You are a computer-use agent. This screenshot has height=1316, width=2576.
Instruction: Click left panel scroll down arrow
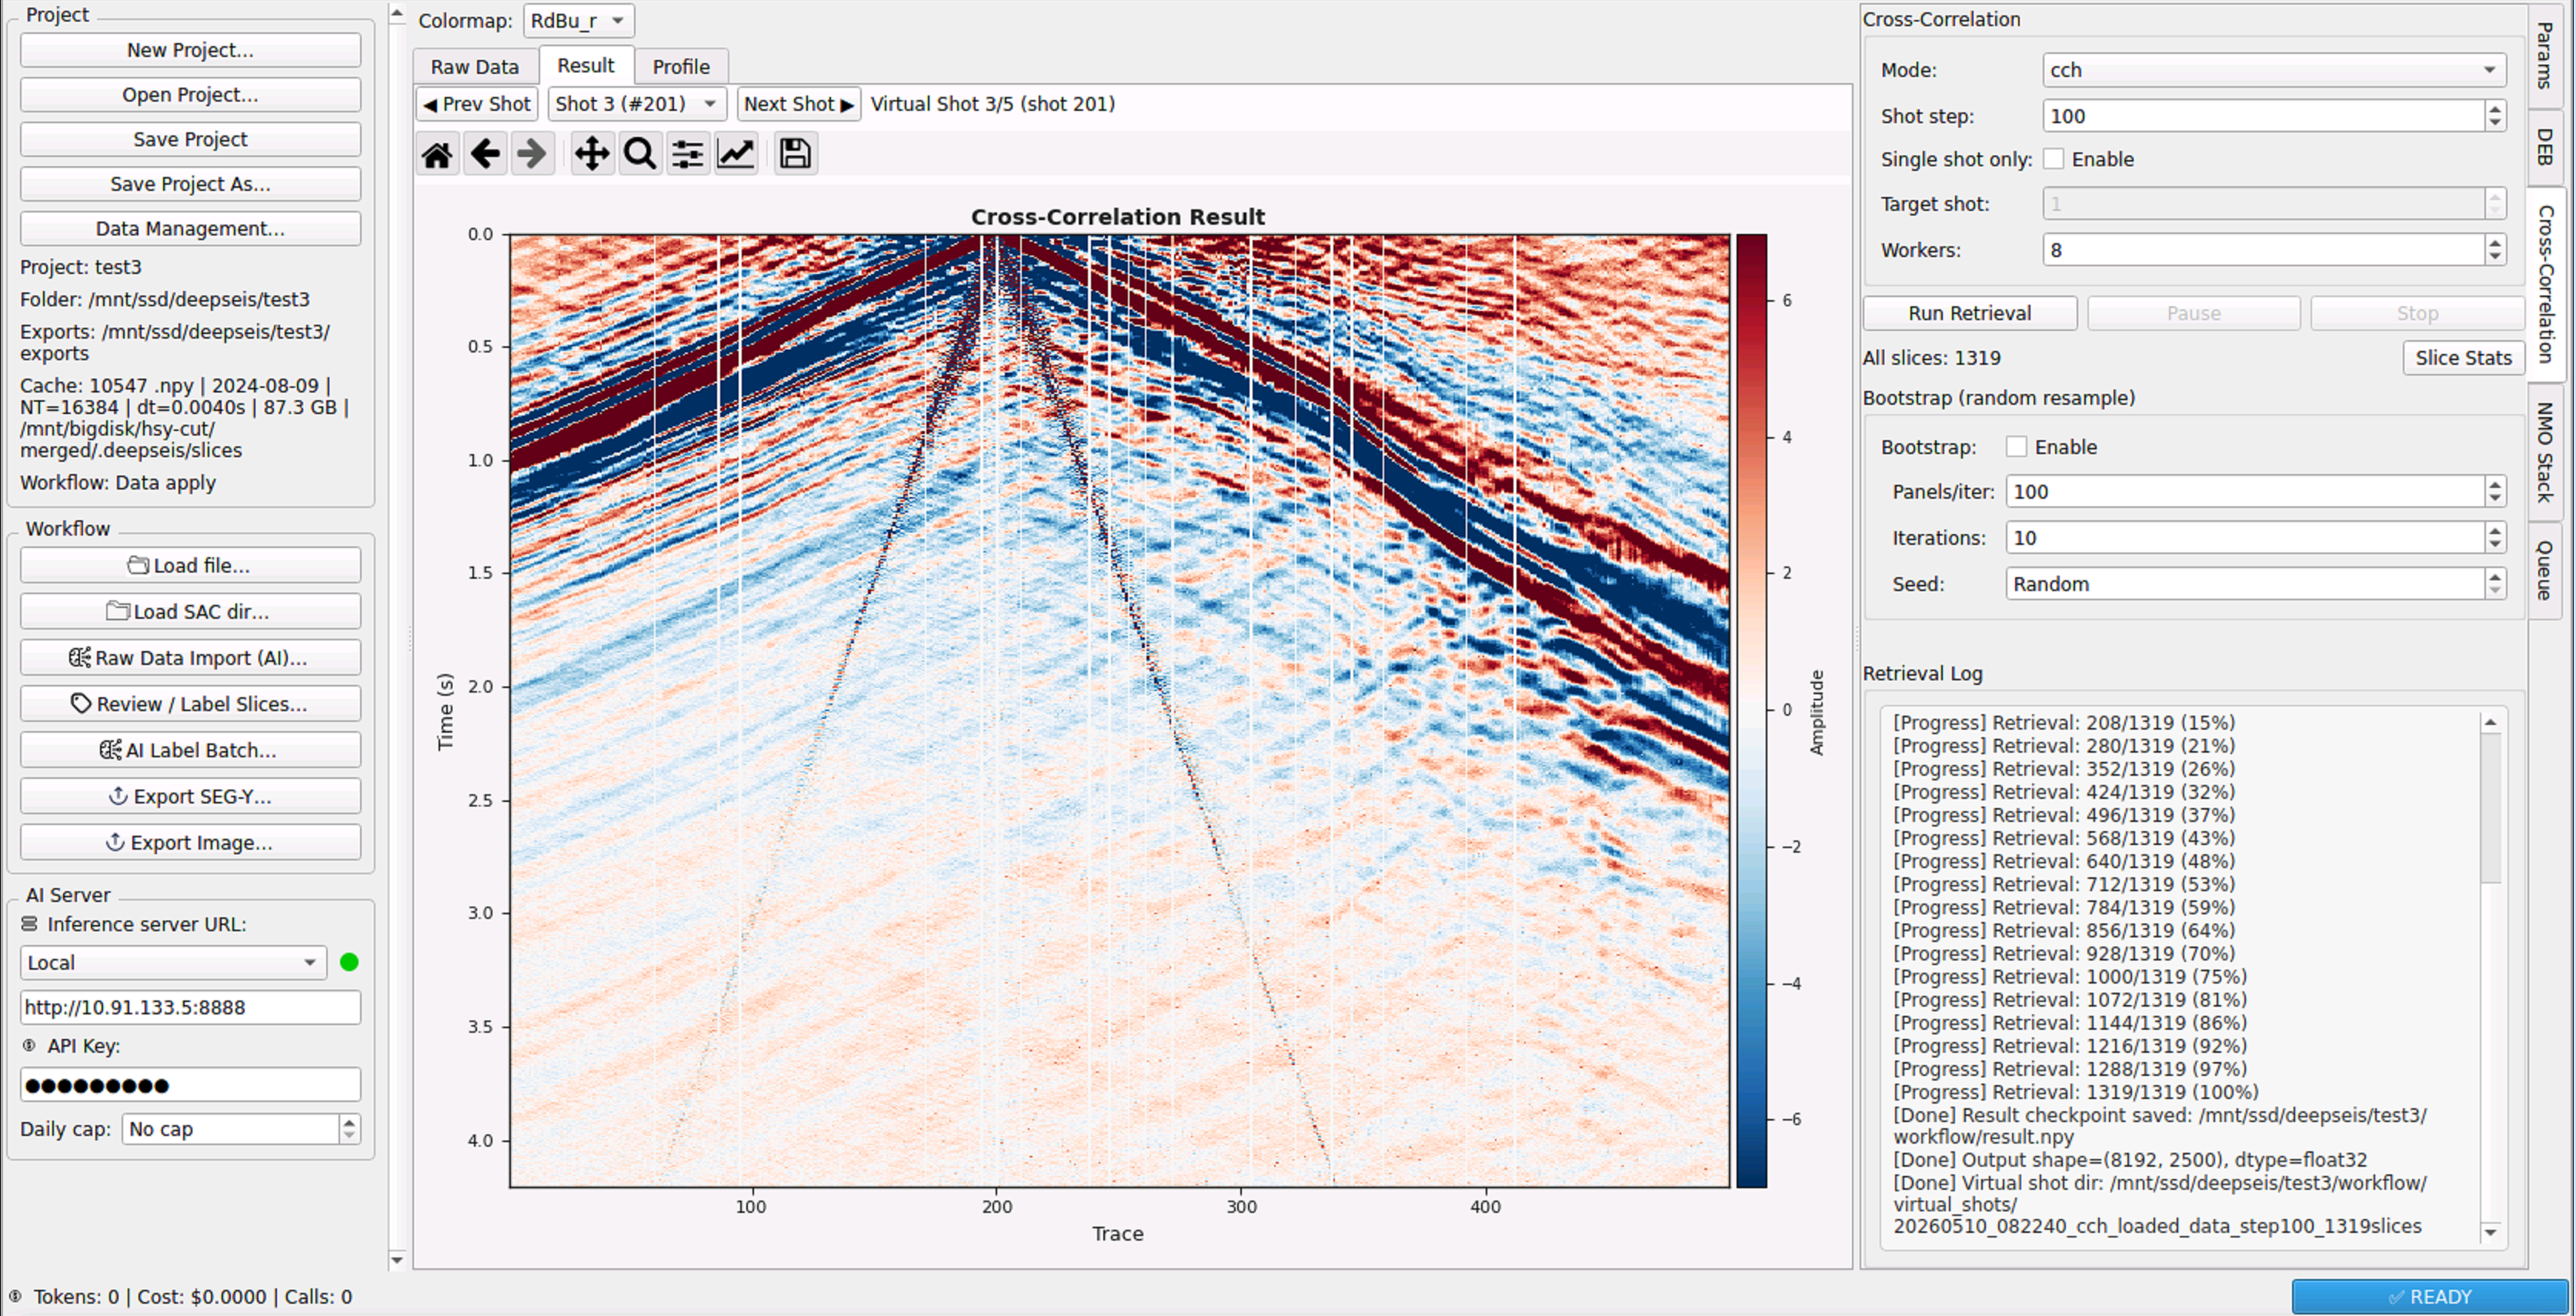(397, 1260)
